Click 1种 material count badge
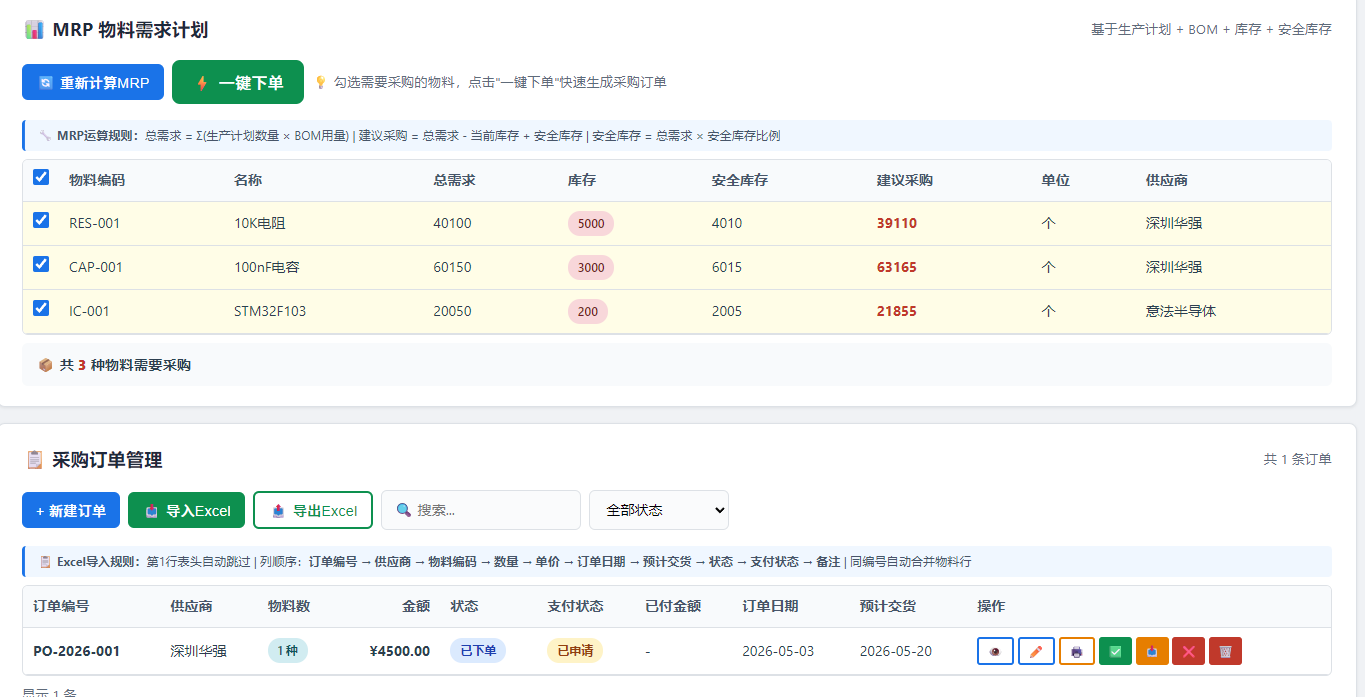The image size is (1365, 697). pyautogui.click(x=288, y=651)
